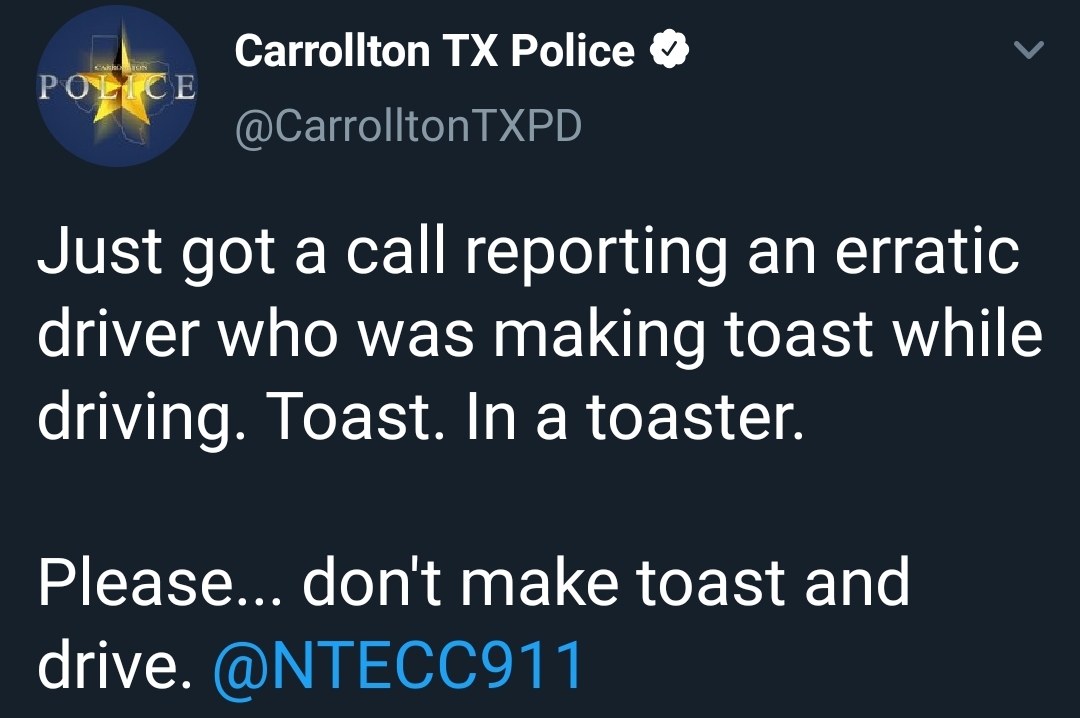This screenshot has width=1080, height=718.
Task: Click the blue verified checkmark badge
Action: (x=667, y=51)
